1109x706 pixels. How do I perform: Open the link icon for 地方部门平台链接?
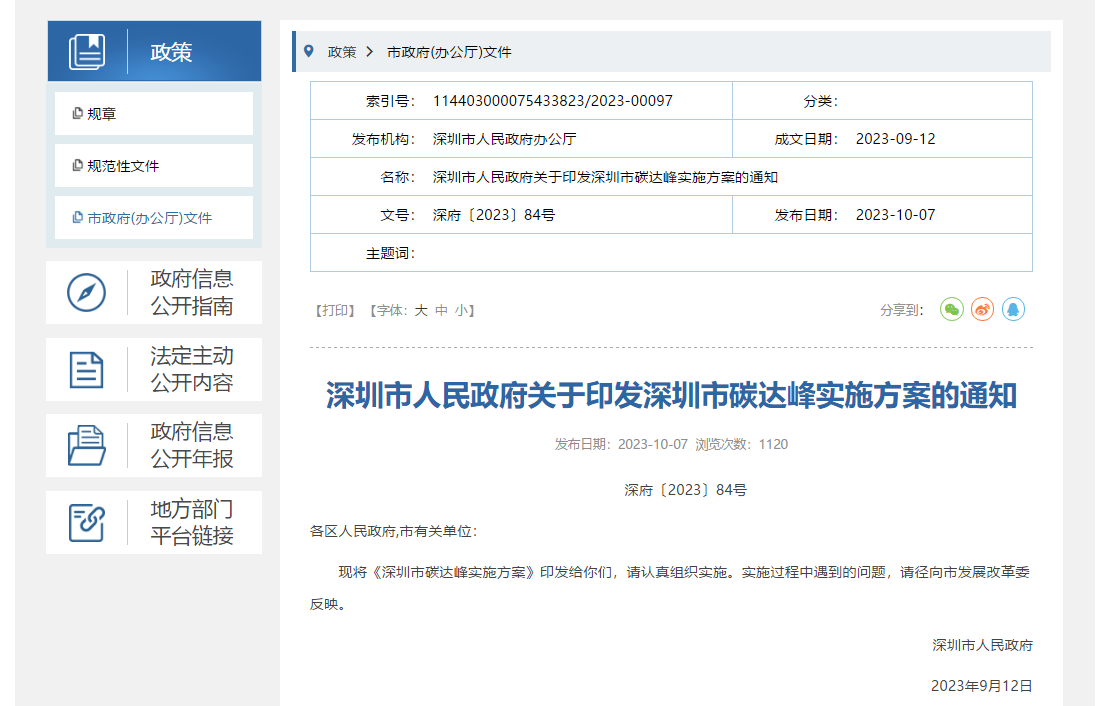click(x=86, y=522)
